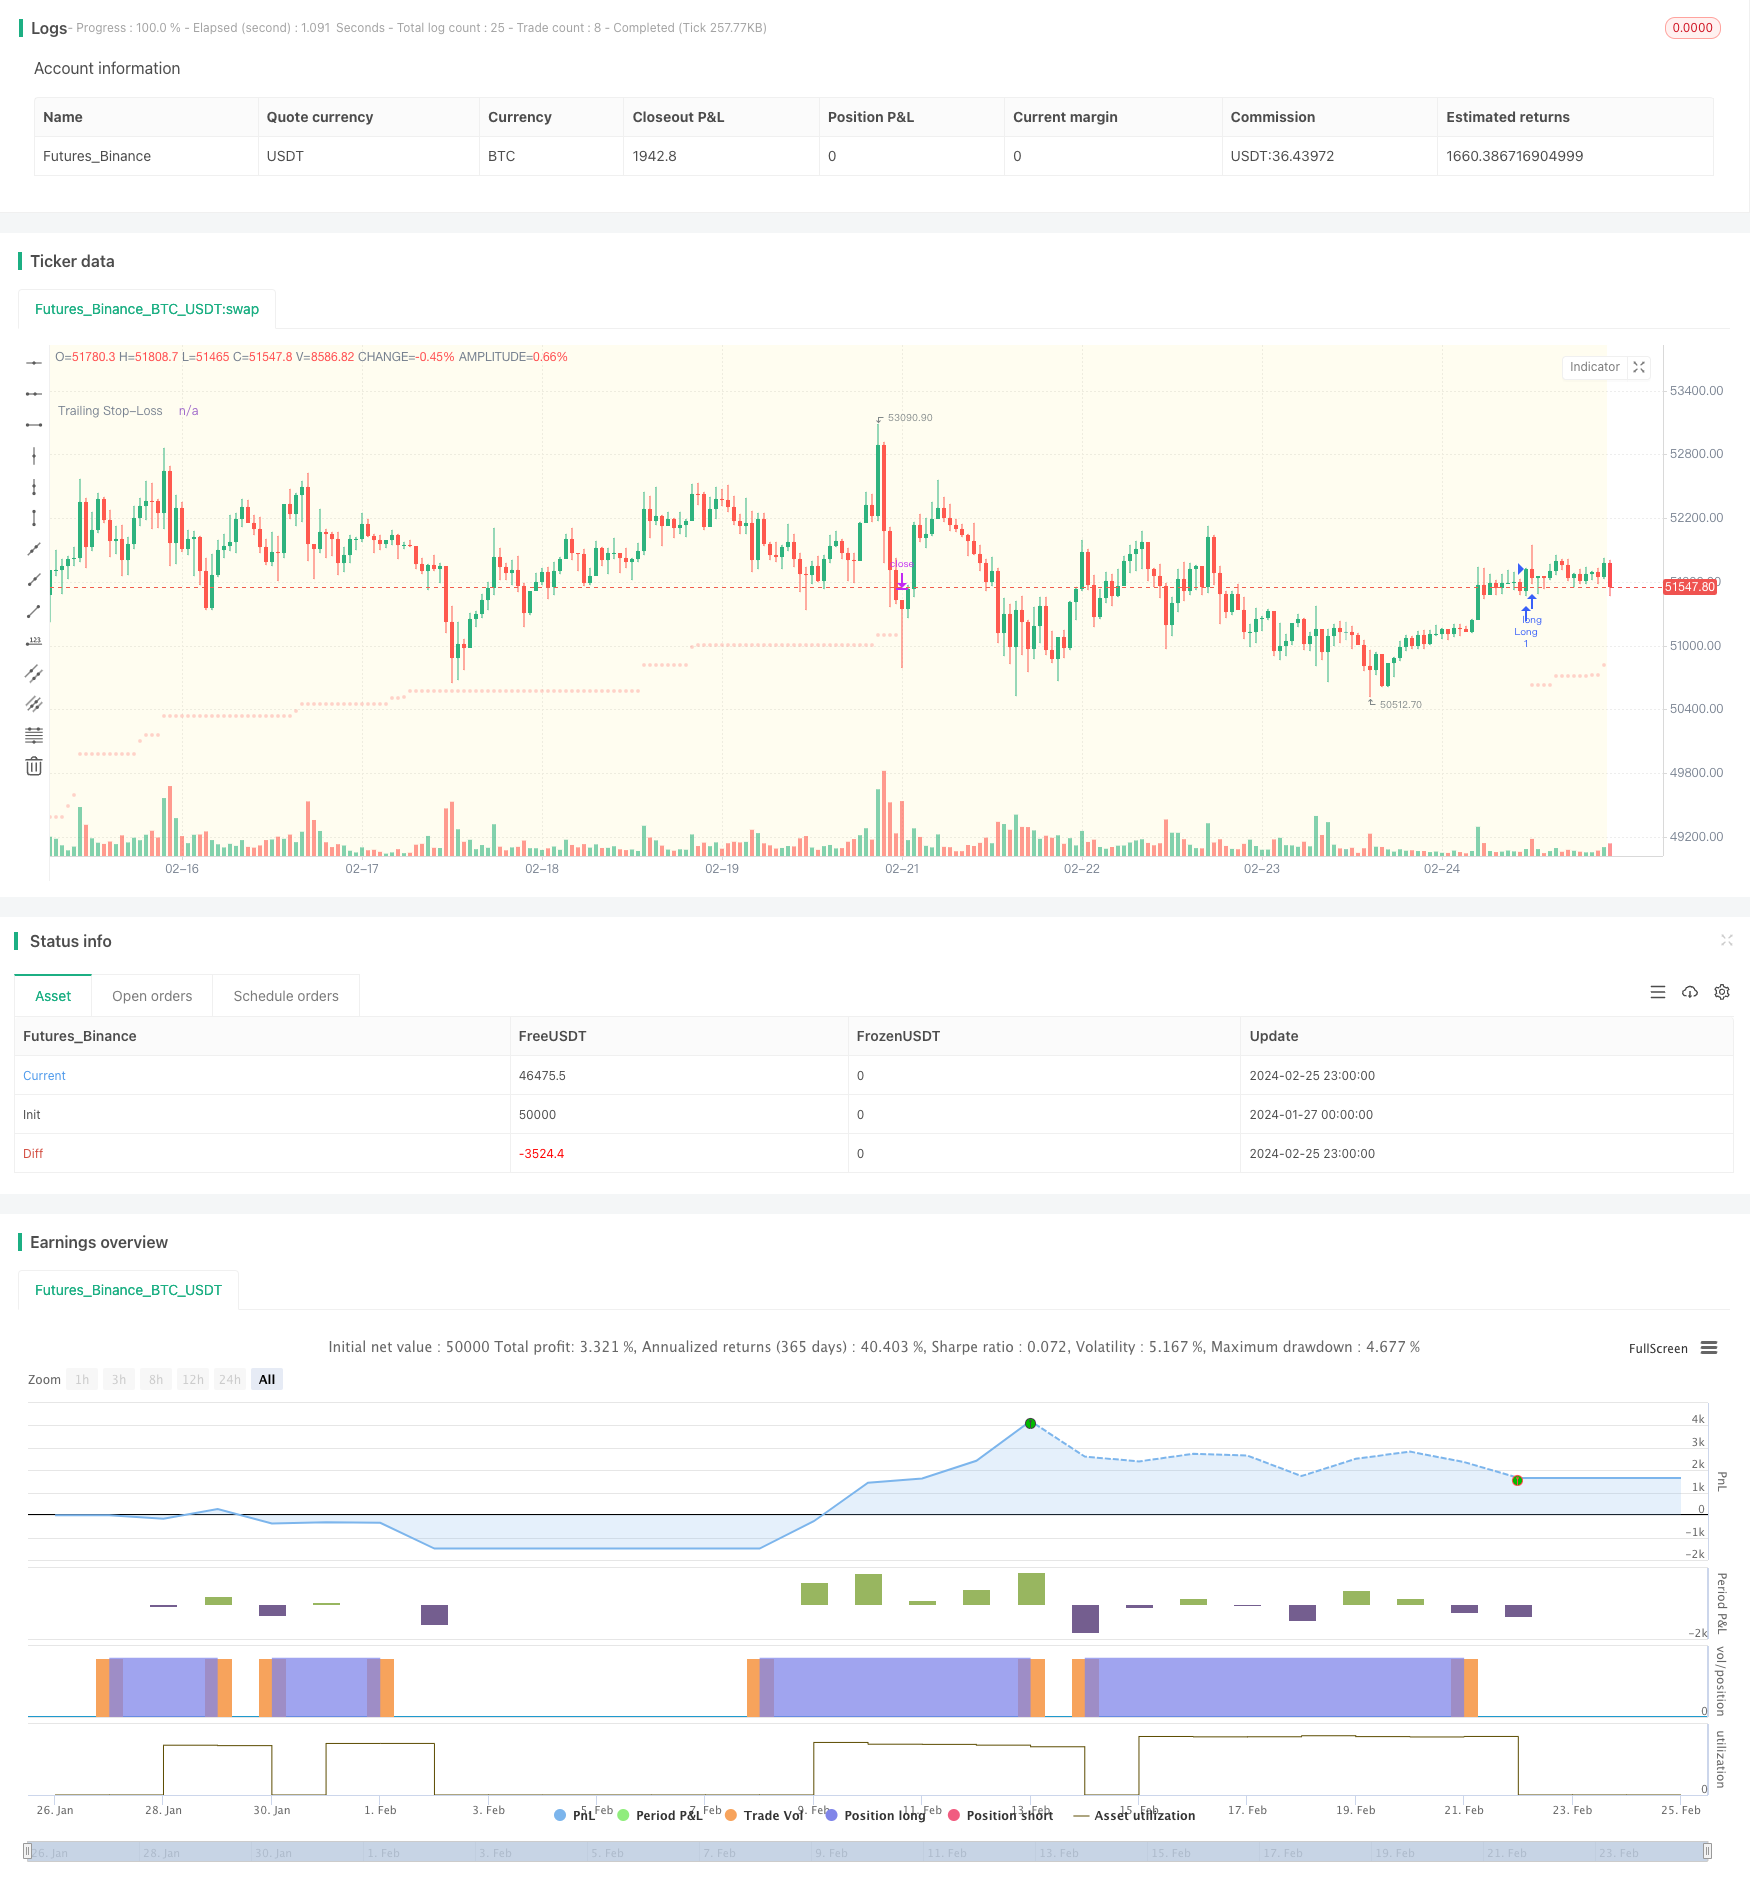The width and height of the screenshot is (1750, 1890).
Task: Click the -3524.4 Diff value
Action: (541, 1153)
